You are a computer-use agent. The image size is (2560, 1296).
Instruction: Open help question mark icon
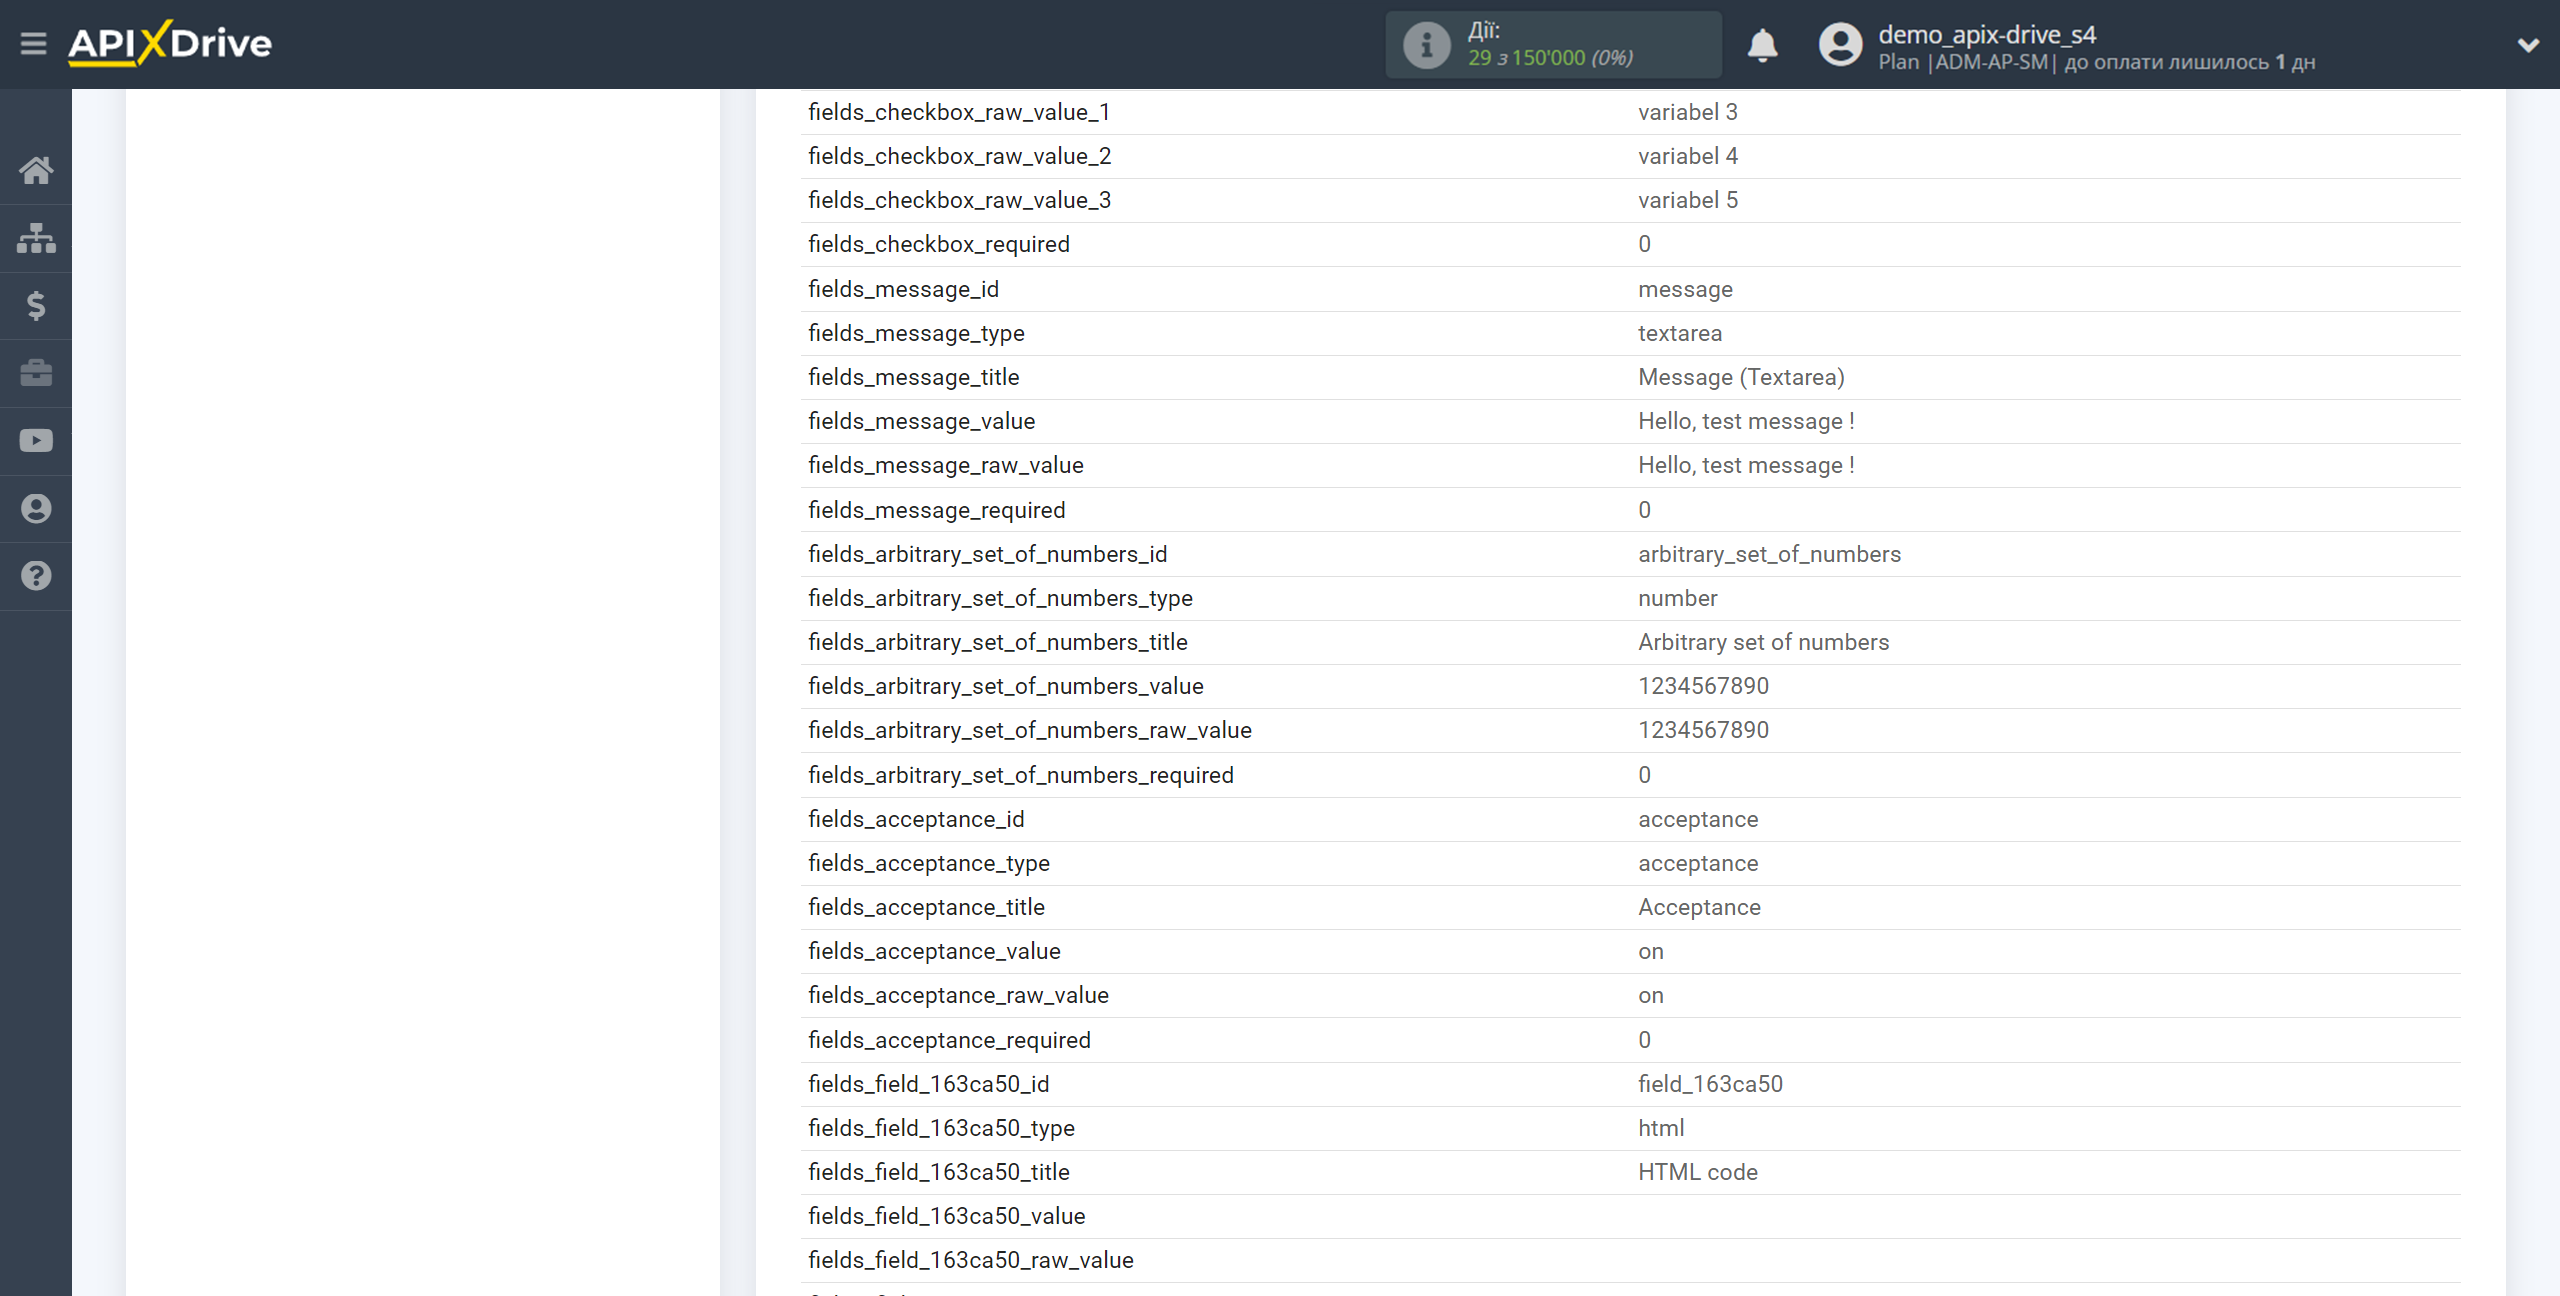point(36,576)
